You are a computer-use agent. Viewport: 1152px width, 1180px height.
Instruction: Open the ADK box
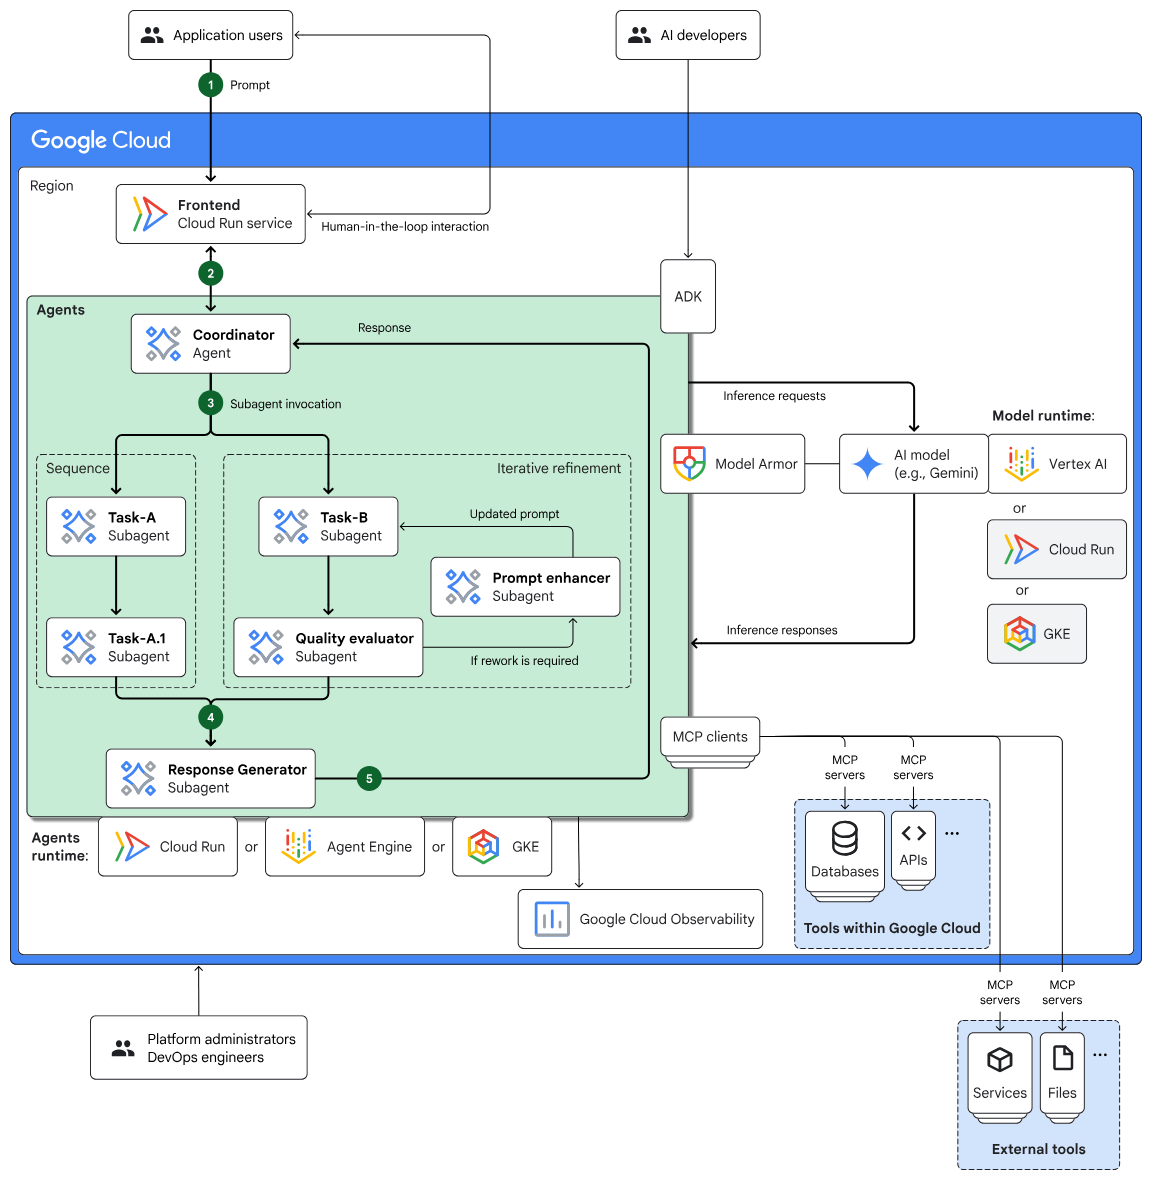(x=687, y=296)
